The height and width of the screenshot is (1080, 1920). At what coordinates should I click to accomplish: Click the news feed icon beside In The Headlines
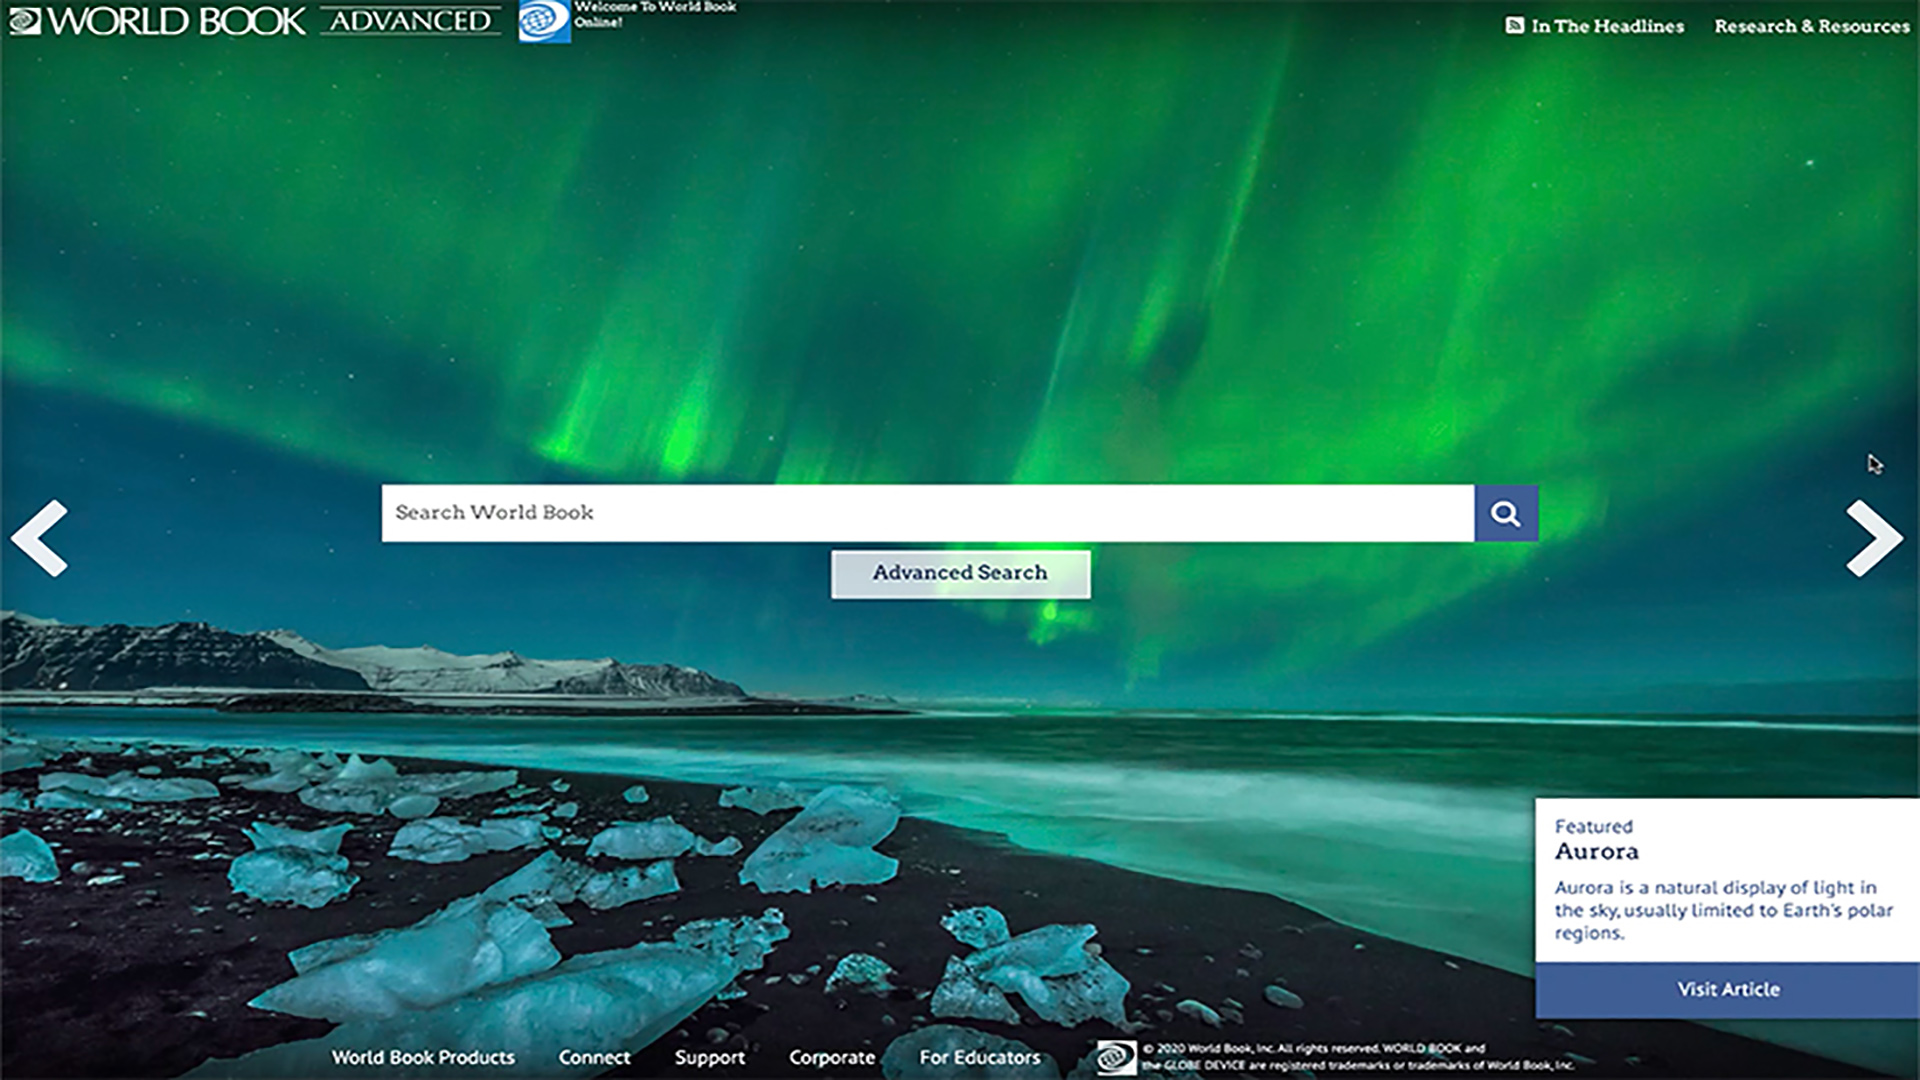tap(1514, 26)
